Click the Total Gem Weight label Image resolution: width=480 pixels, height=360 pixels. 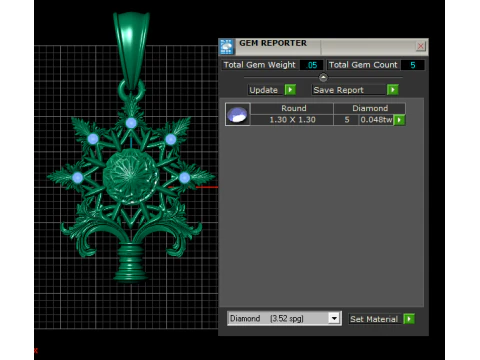point(259,65)
